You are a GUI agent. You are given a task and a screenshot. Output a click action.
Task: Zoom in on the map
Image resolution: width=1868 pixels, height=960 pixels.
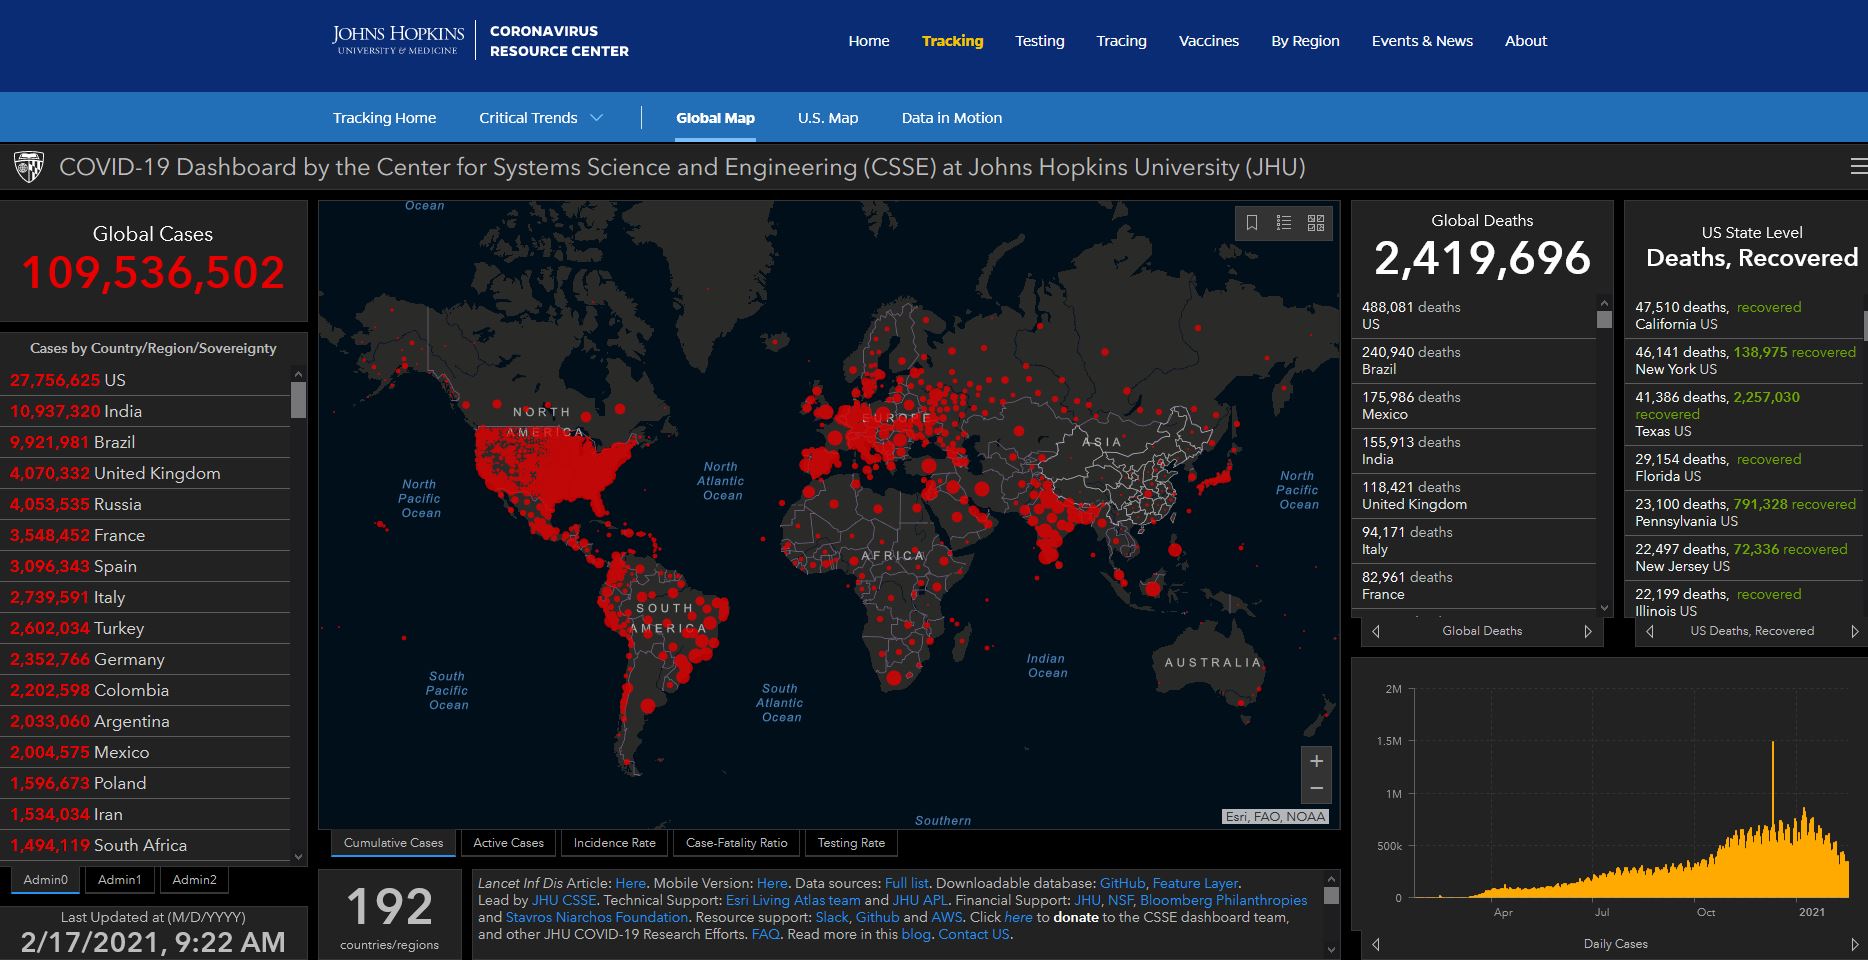point(1316,762)
